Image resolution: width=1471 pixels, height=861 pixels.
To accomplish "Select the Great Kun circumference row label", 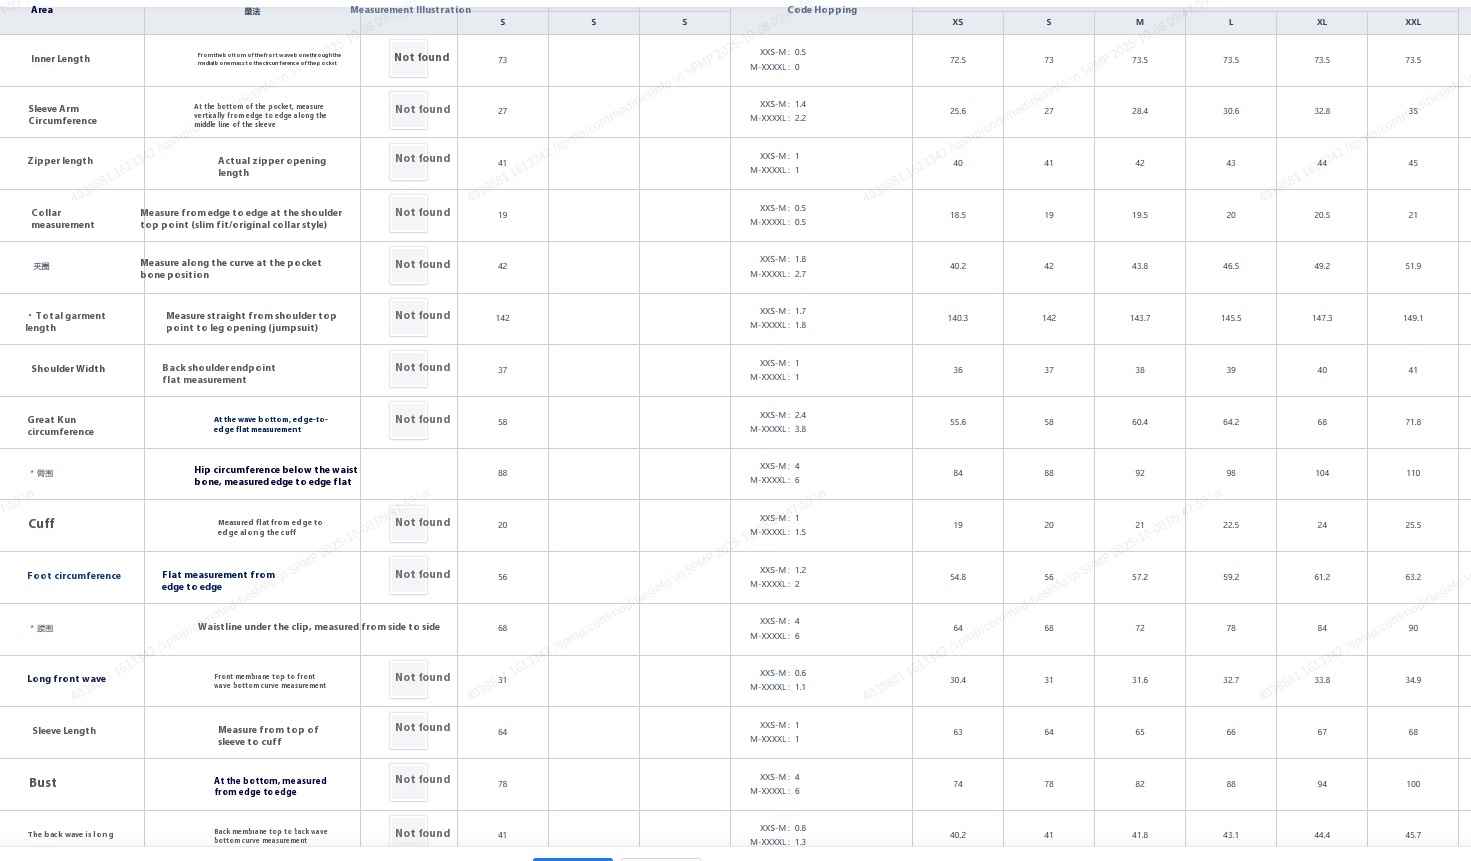I will (60, 426).
